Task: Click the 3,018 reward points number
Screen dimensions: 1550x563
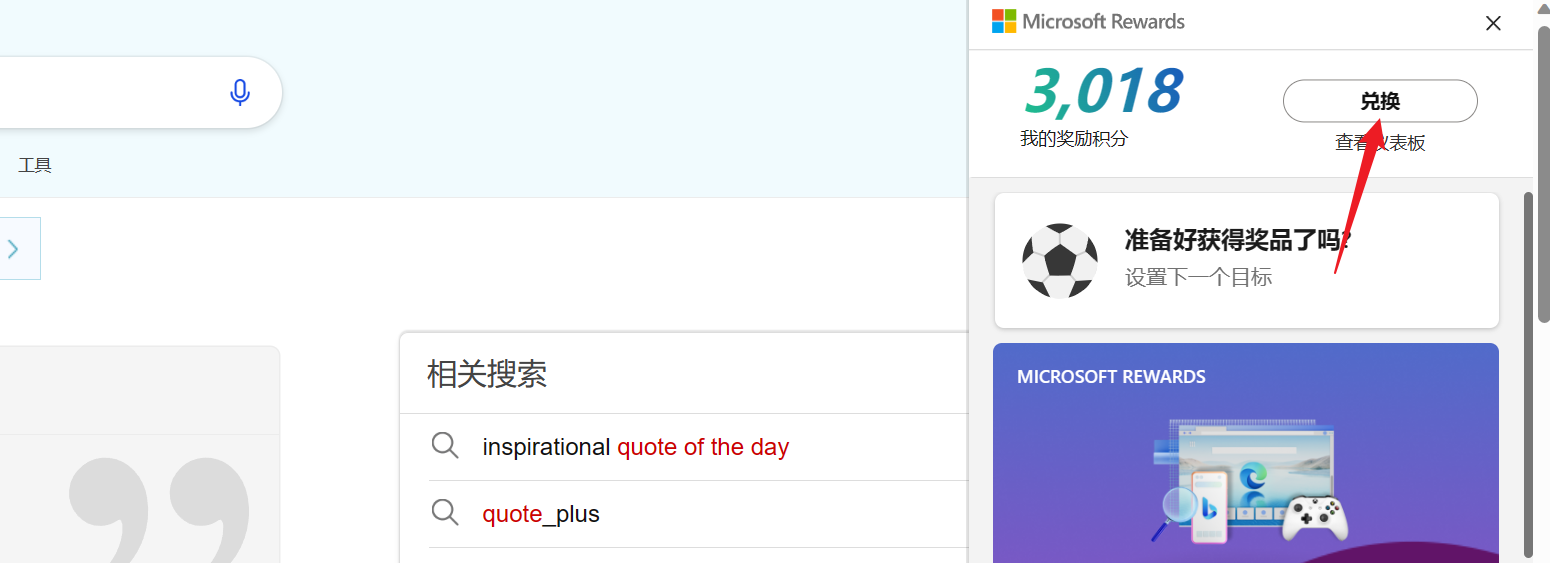Action: [x=1103, y=92]
